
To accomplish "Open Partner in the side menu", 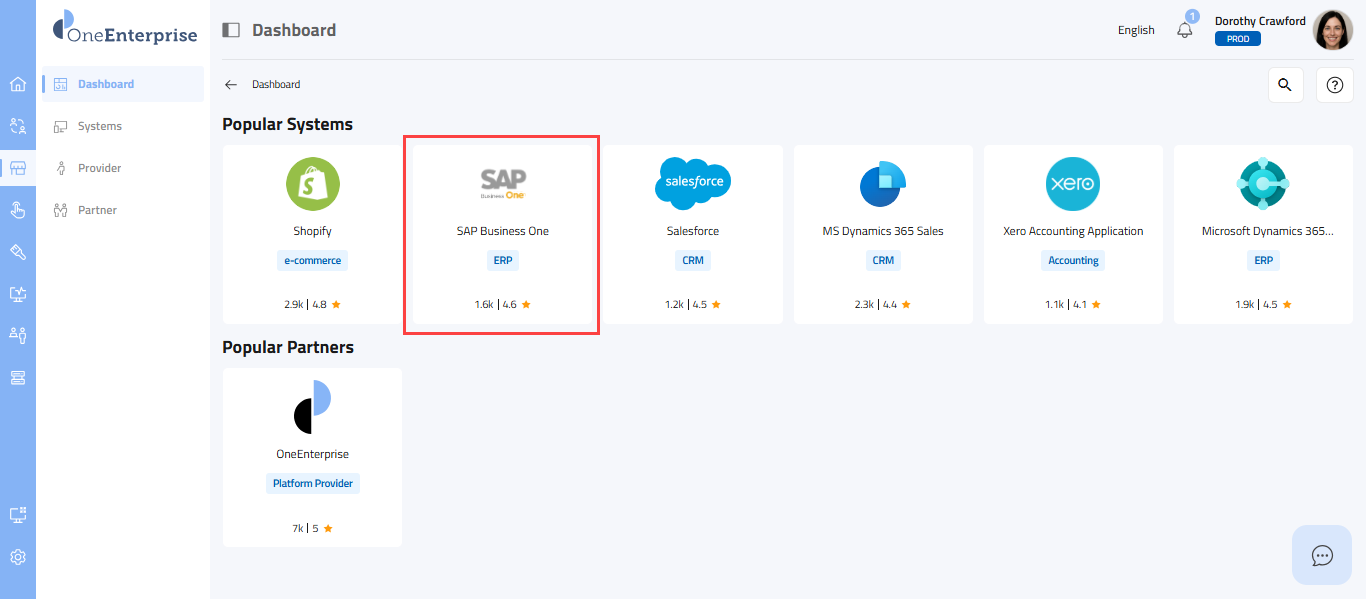I will [97, 210].
